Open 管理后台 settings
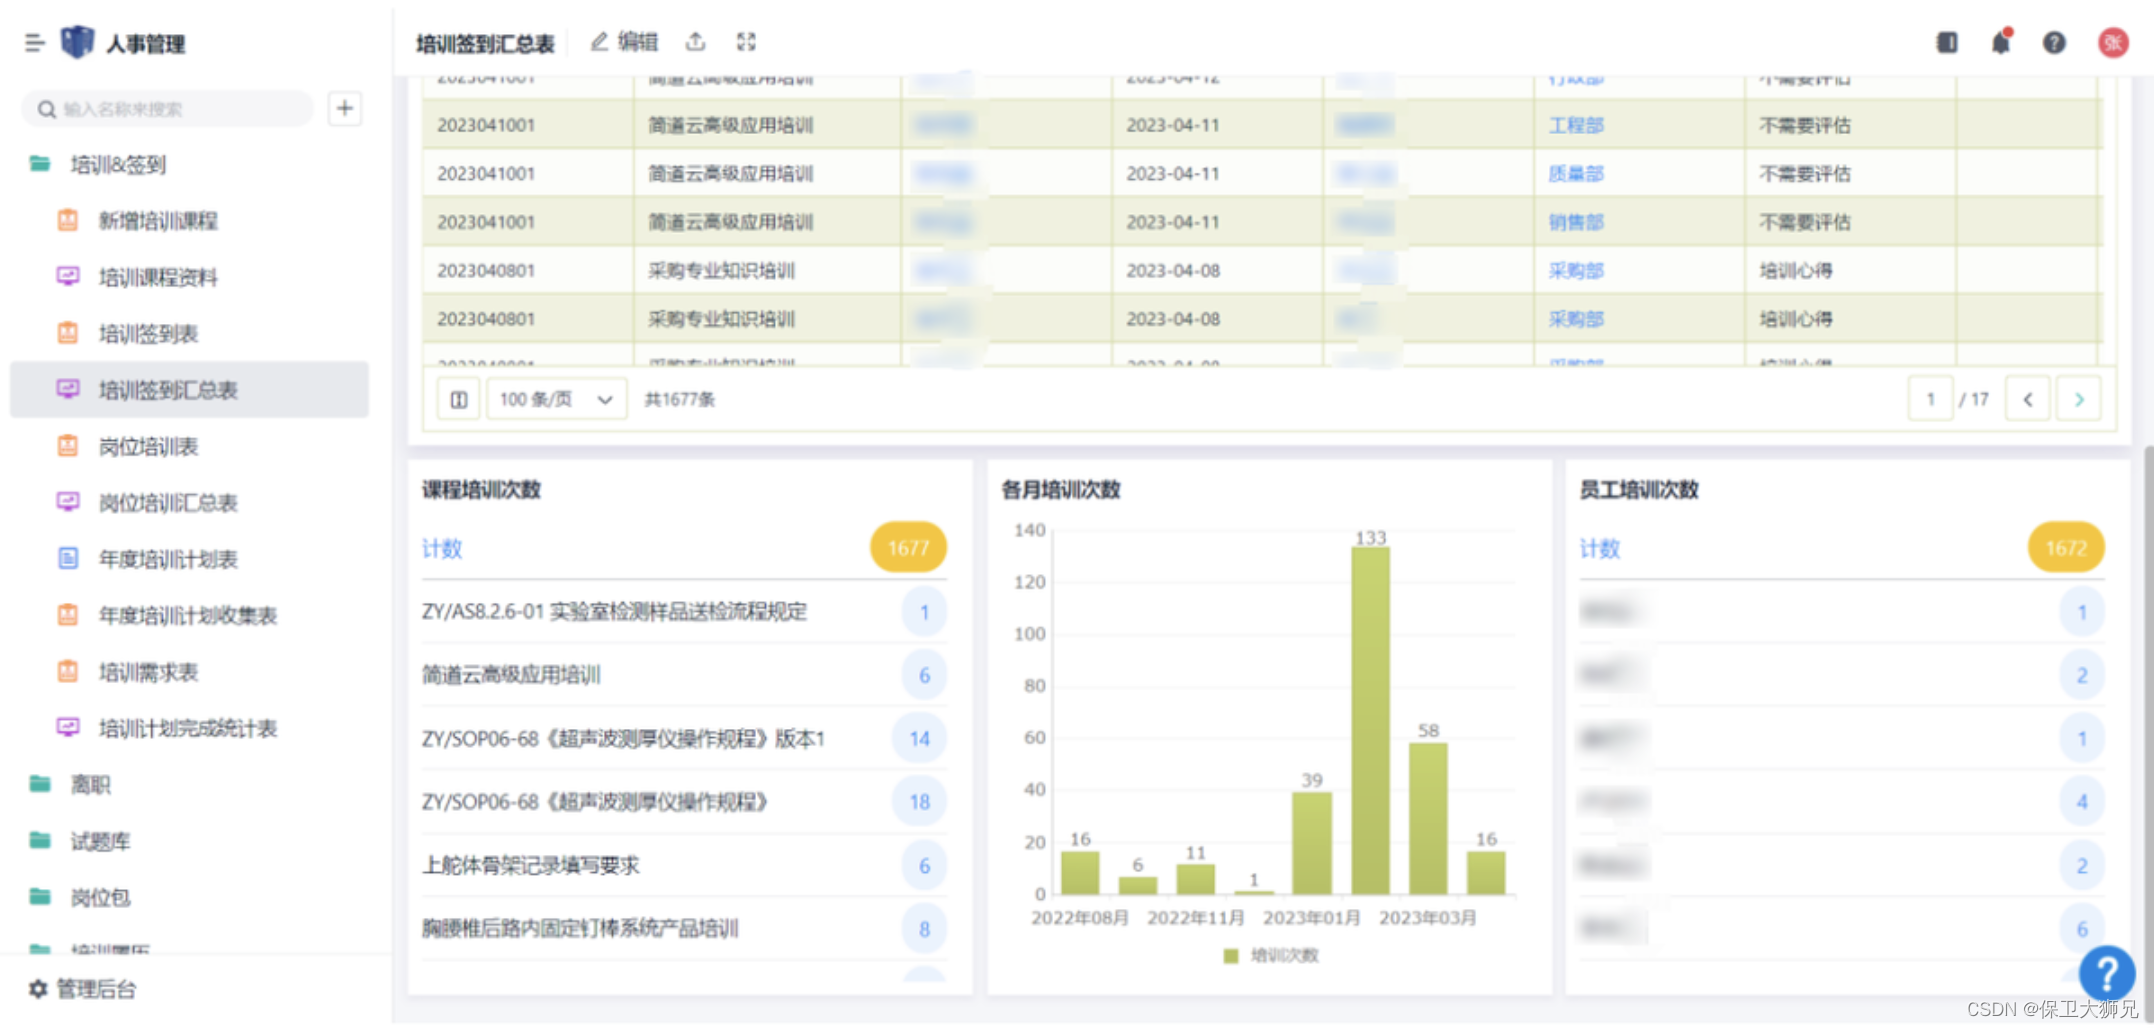The image size is (2154, 1028). point(82,989)
